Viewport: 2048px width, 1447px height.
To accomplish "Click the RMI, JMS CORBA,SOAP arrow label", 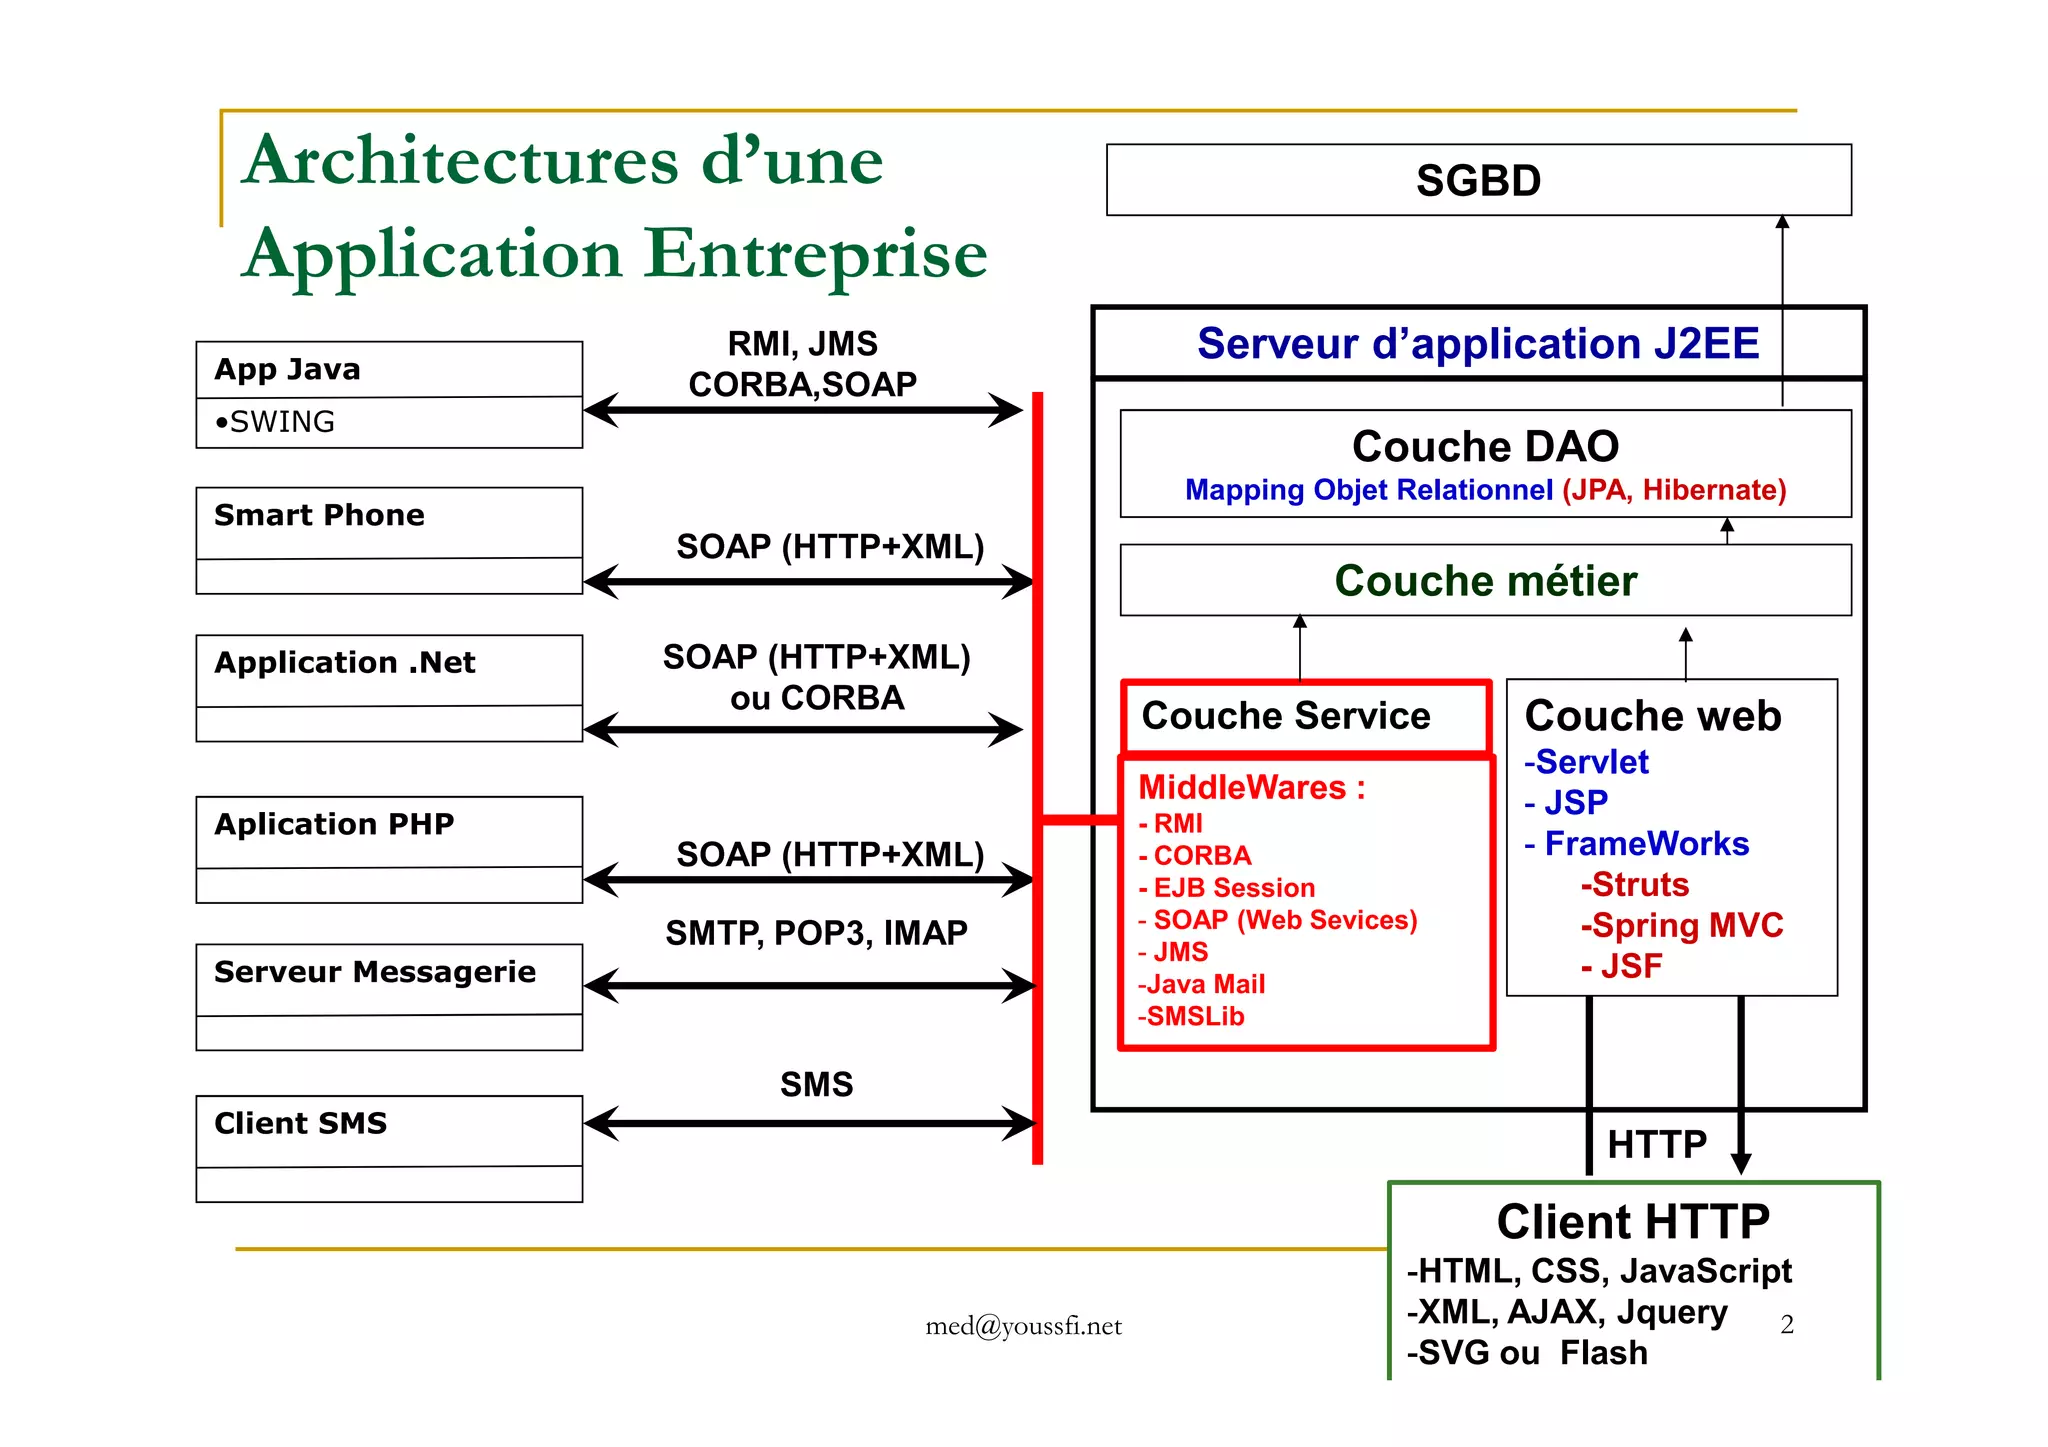I will click(802, 364).
